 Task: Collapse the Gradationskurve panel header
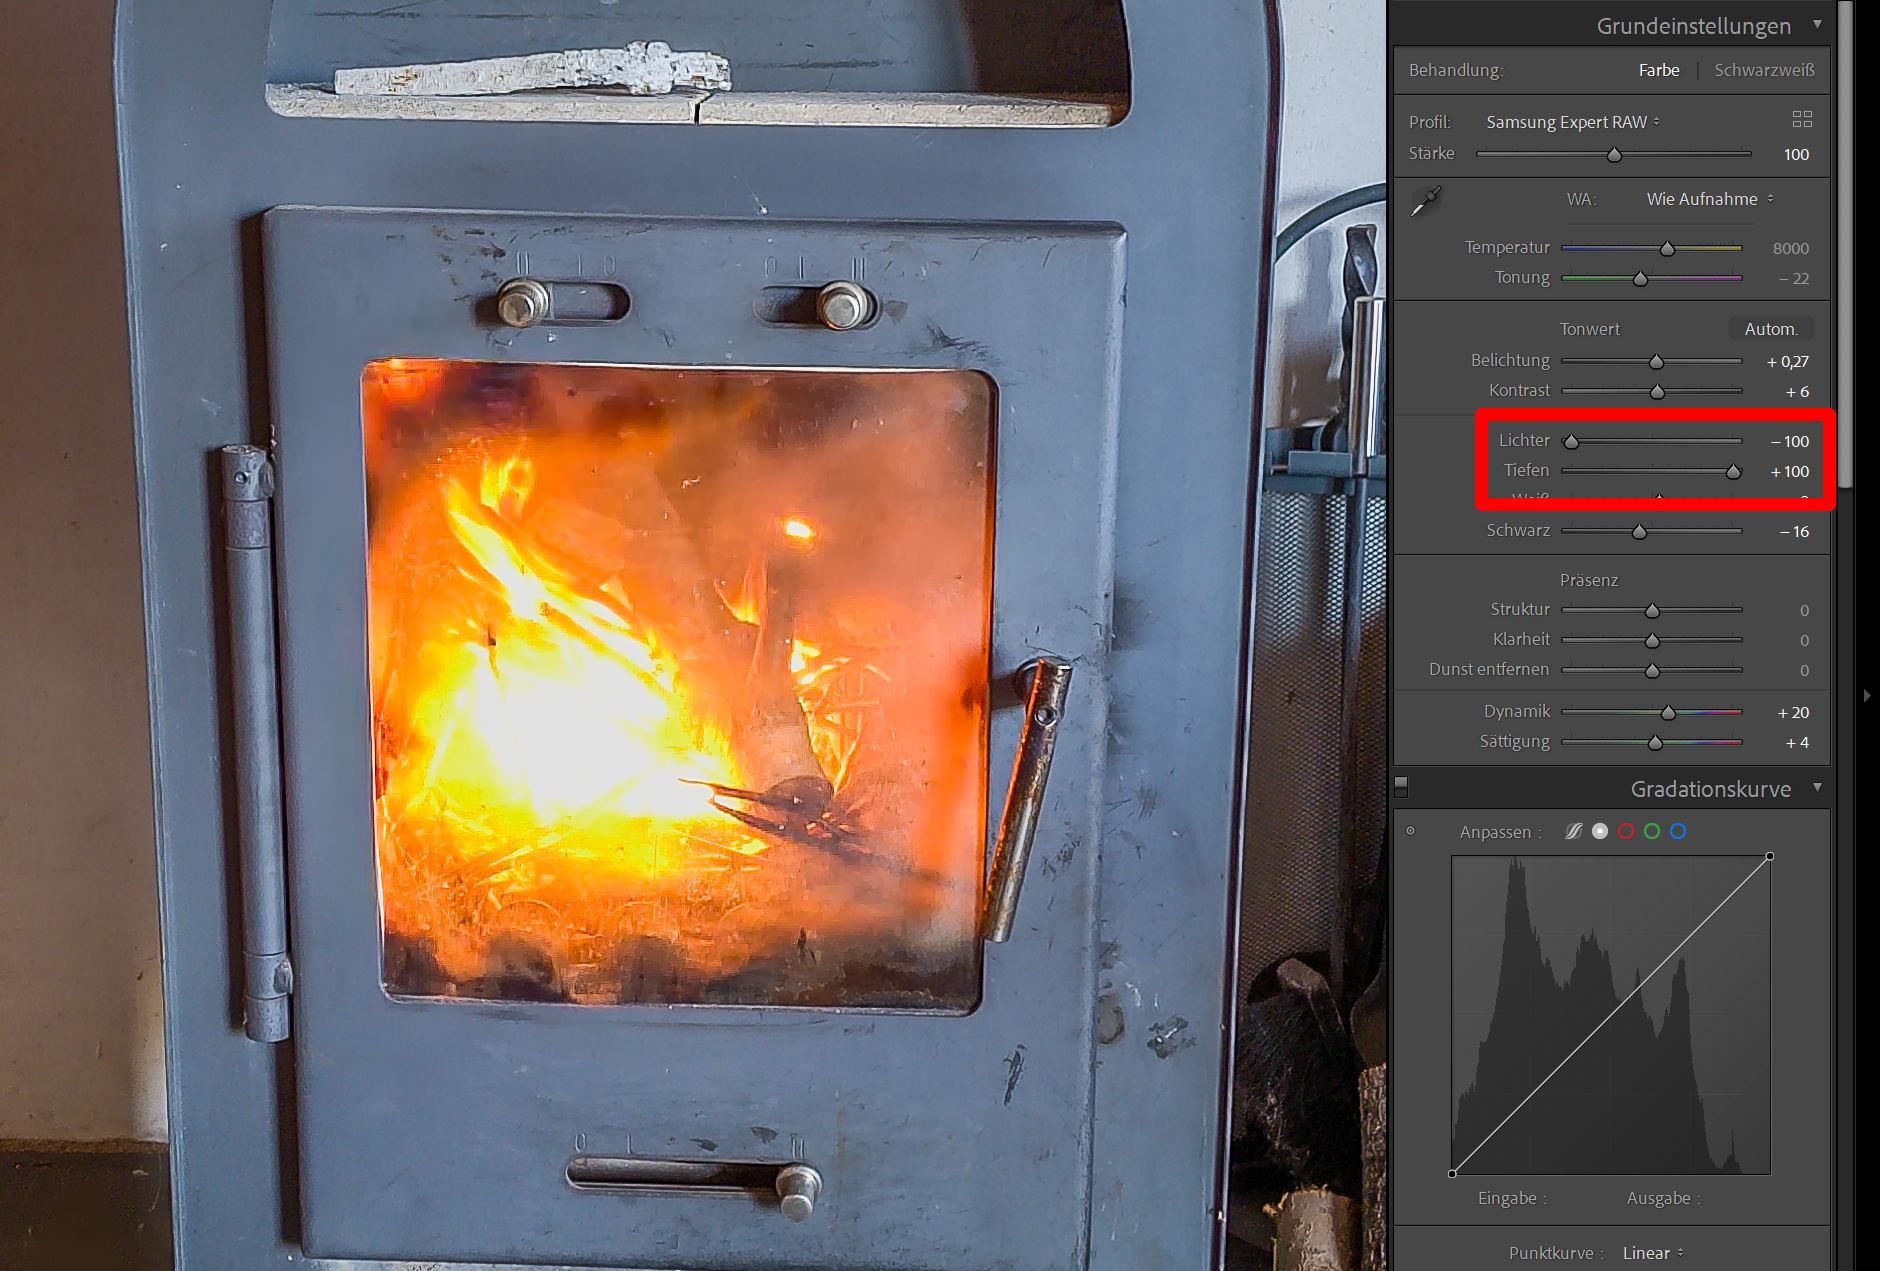click(1817, 788)
